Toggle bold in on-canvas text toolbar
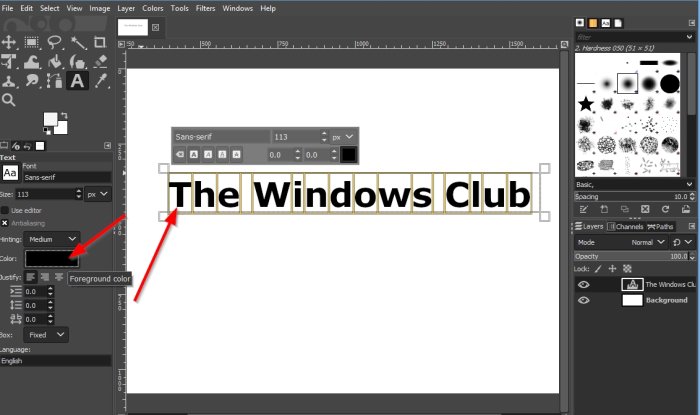 (x=194, y=154)
